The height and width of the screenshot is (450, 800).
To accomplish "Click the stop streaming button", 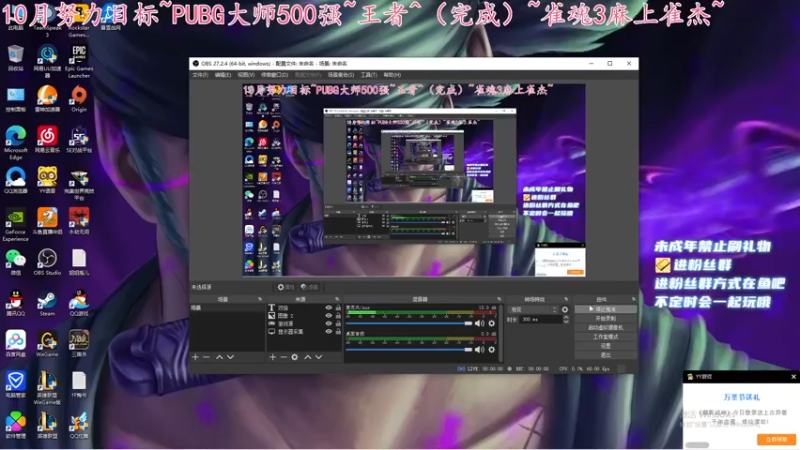I will click(x=606, y=309).
